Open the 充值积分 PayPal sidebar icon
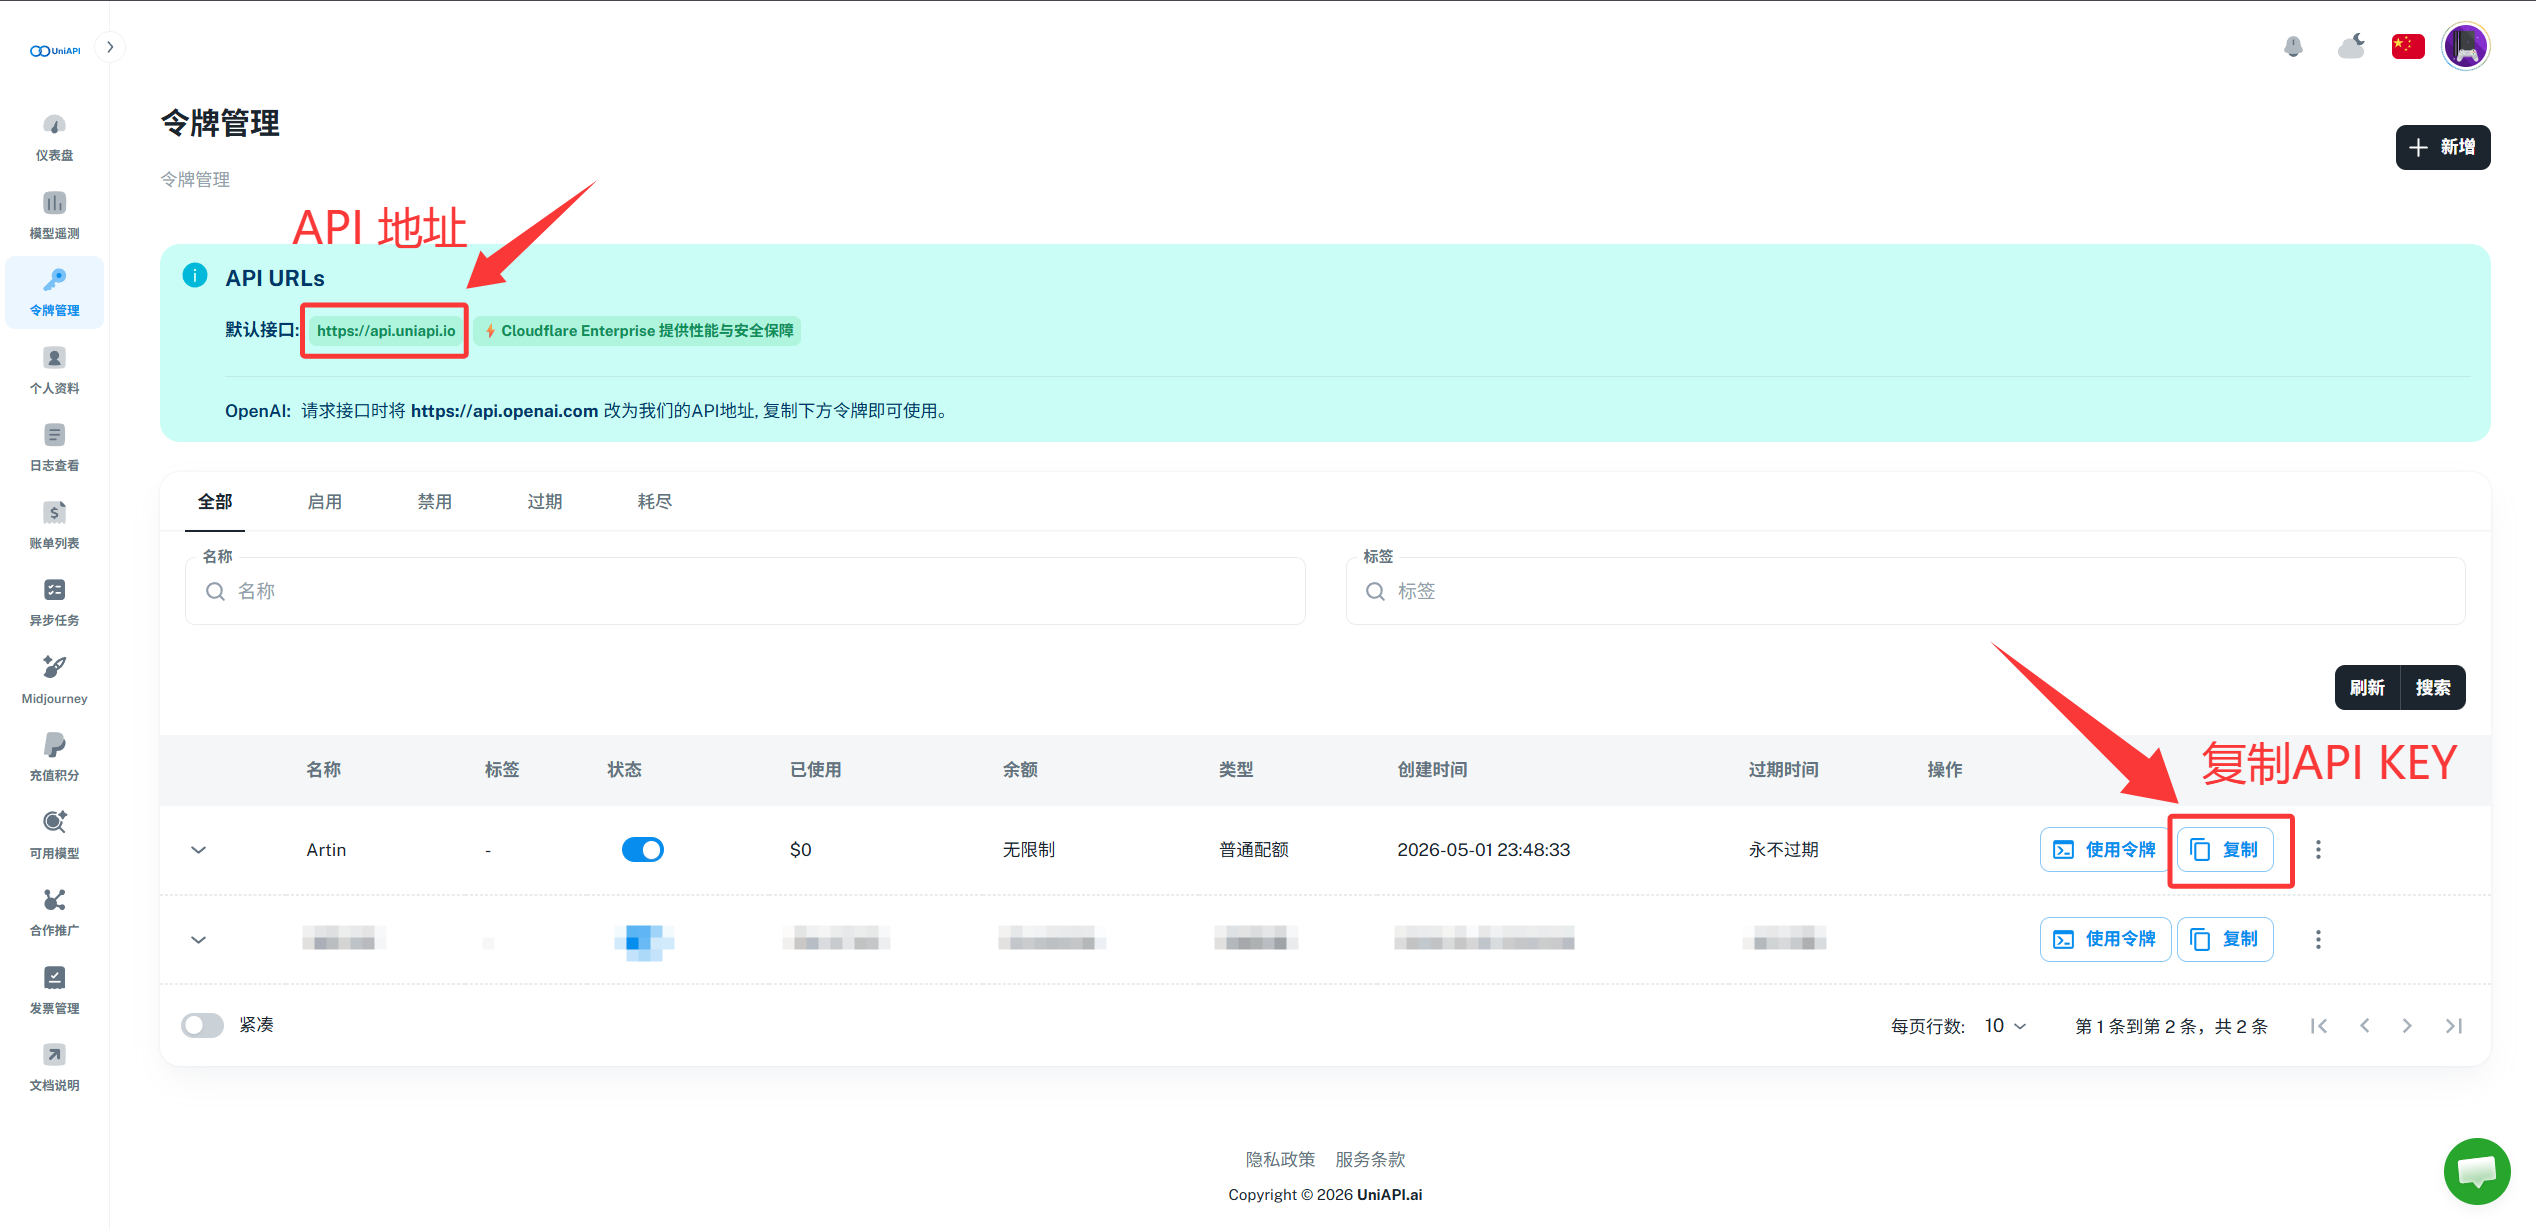The image size is (2536, 1230). click(x=54, y=745)
